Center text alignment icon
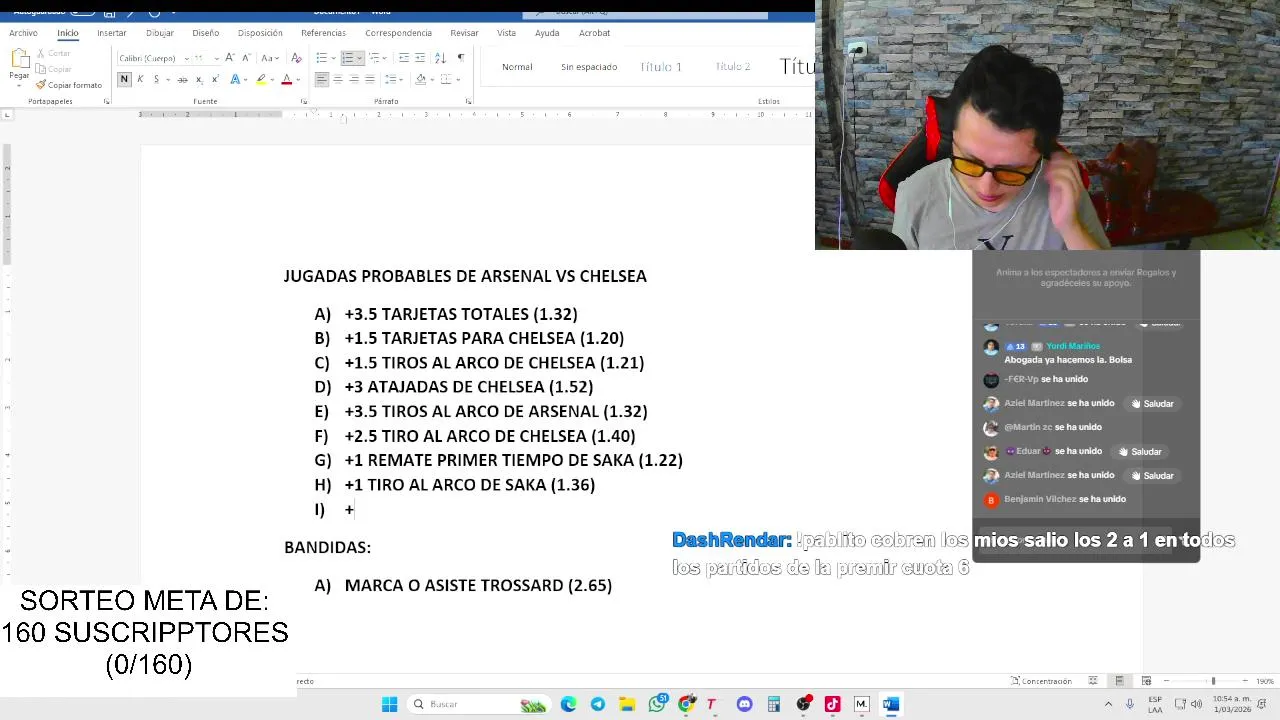 [338, 79]
